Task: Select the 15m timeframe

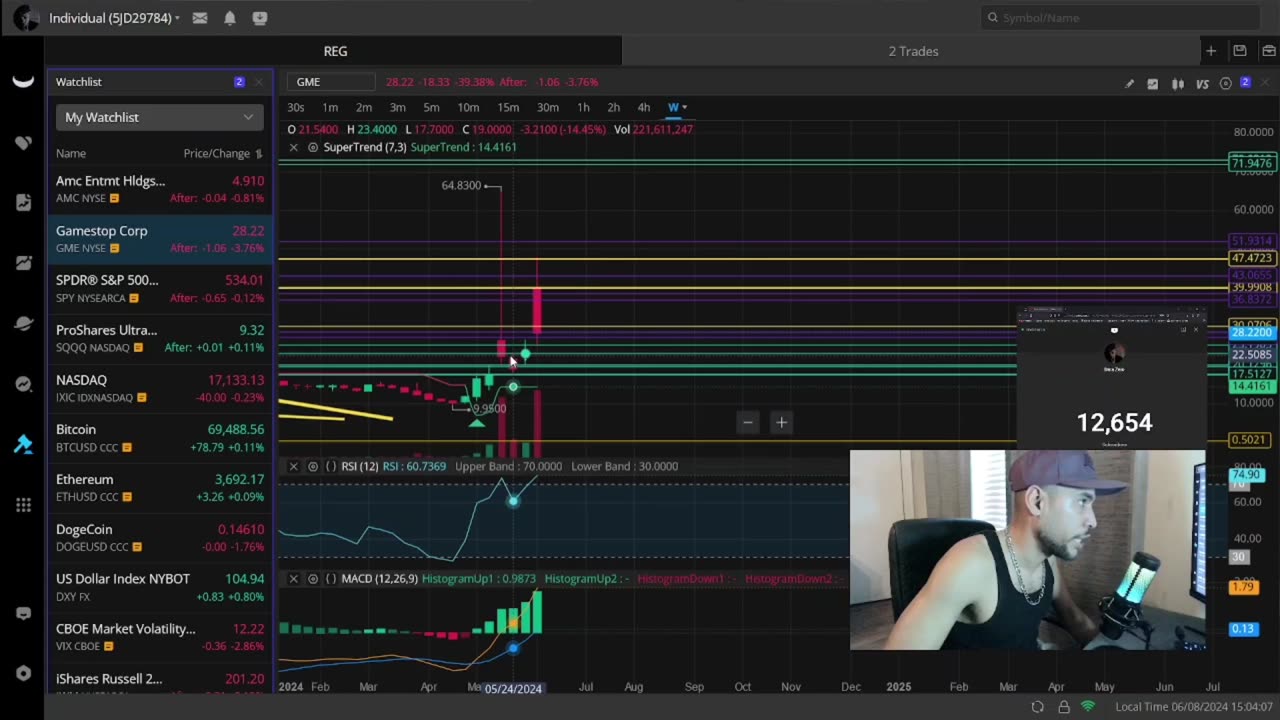Action: click(508, 107)
